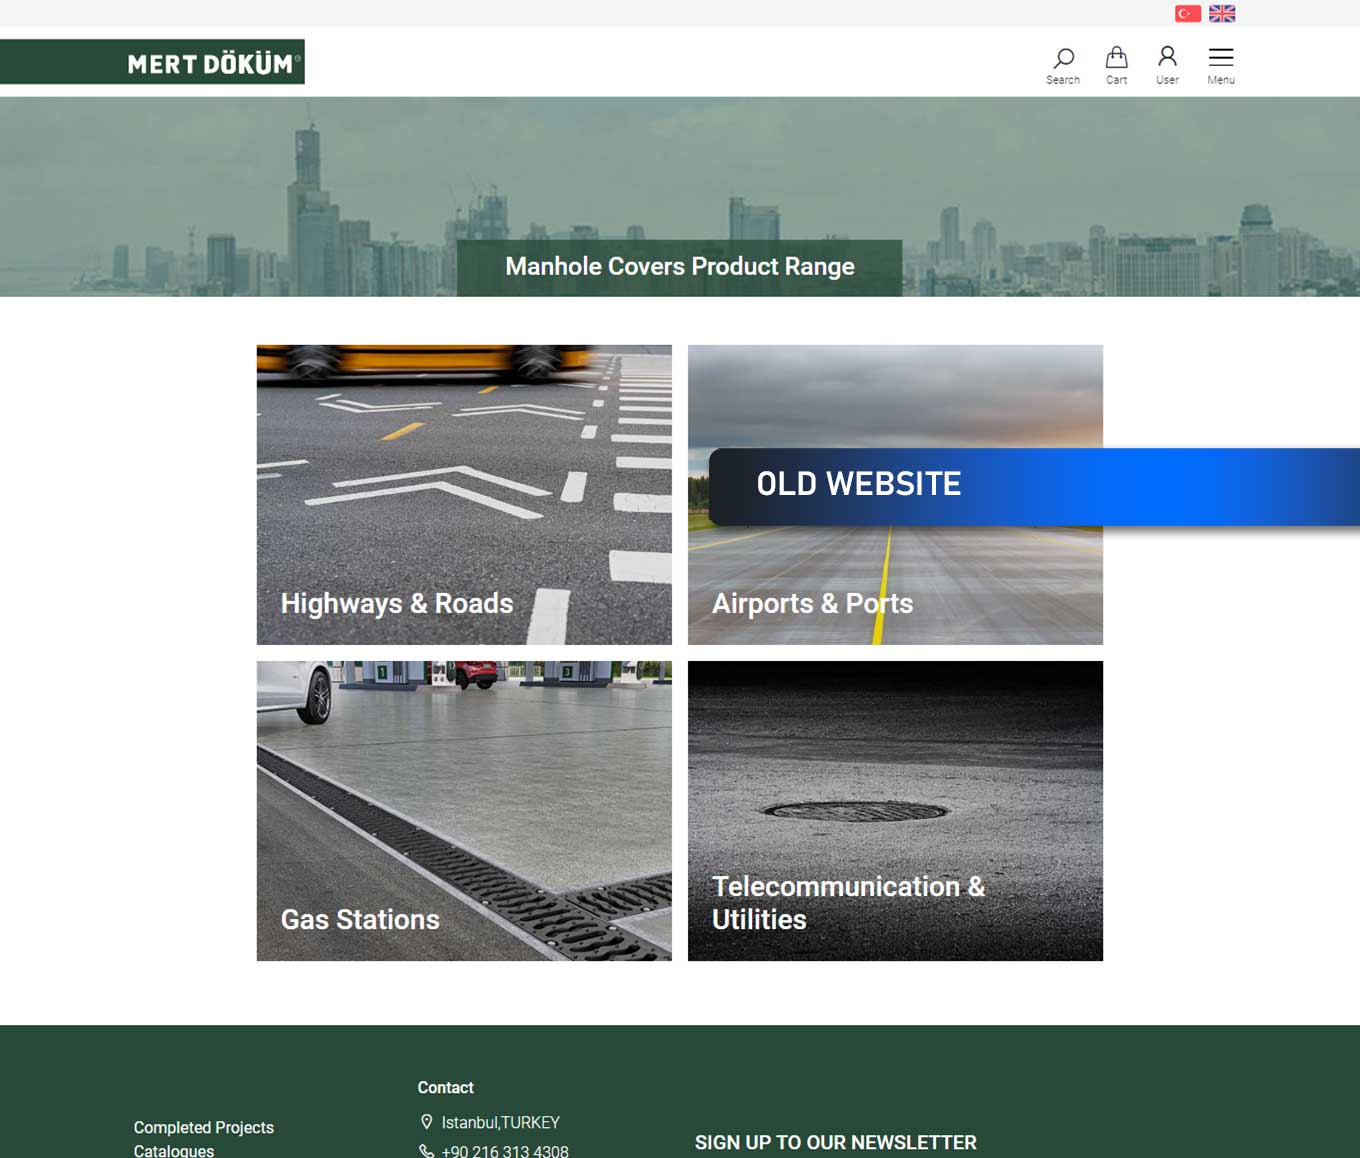Click the User account icon
The width and height of the screenshot is (1360, 1158).
pyautogui.click(x=1167, y=65)
